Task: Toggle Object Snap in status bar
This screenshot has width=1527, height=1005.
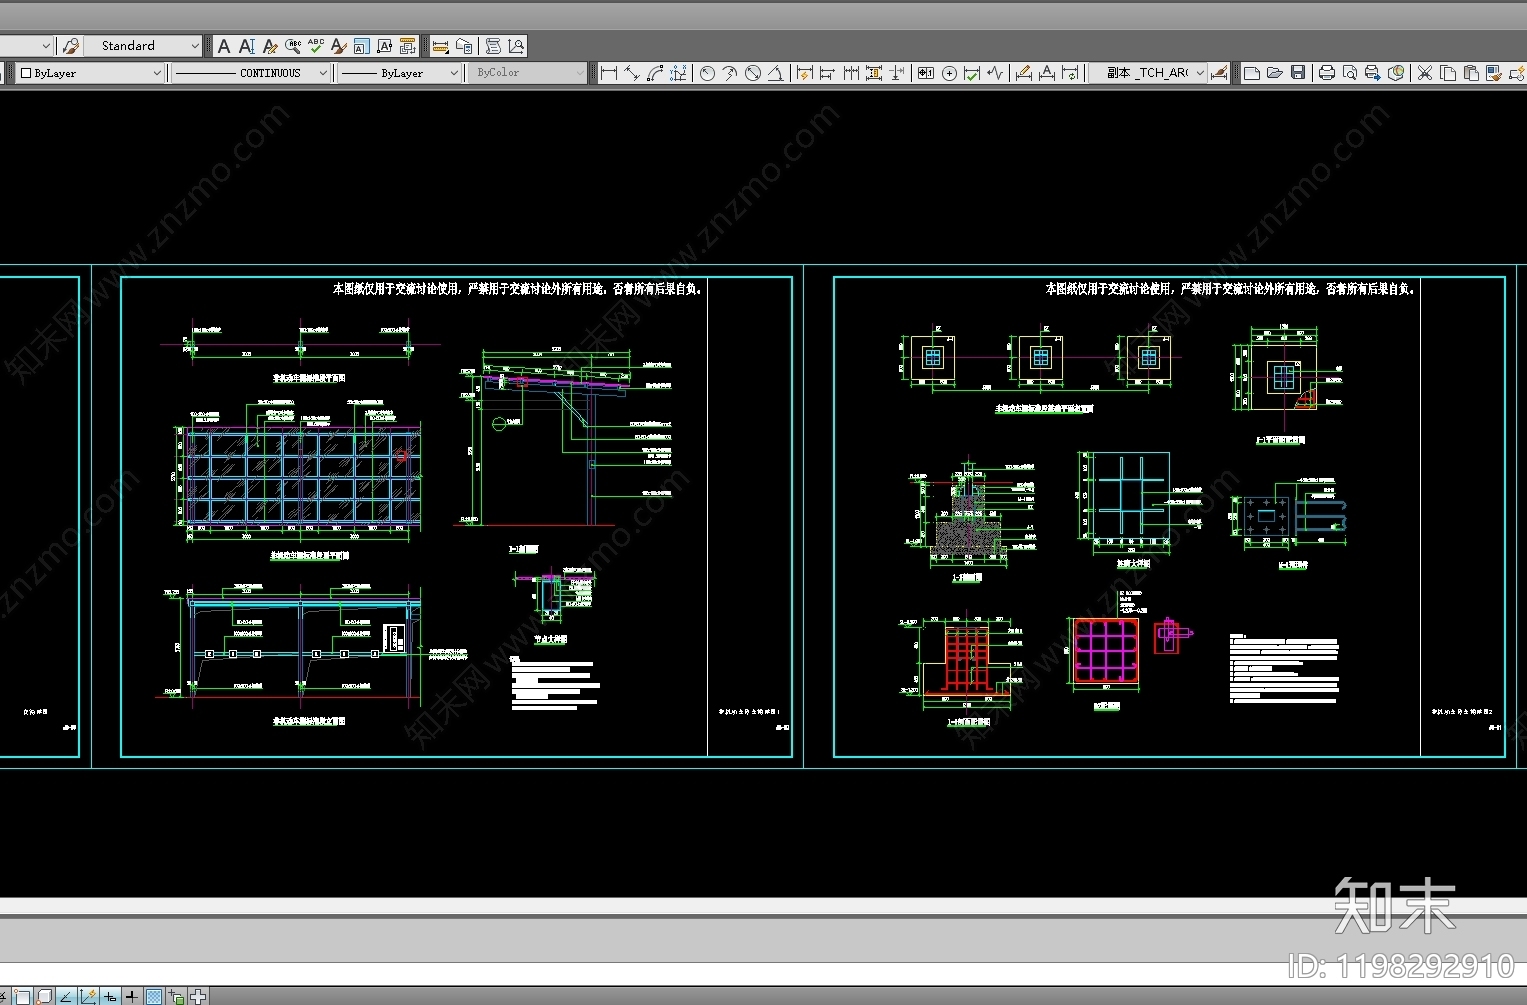Action: [22, 996]
